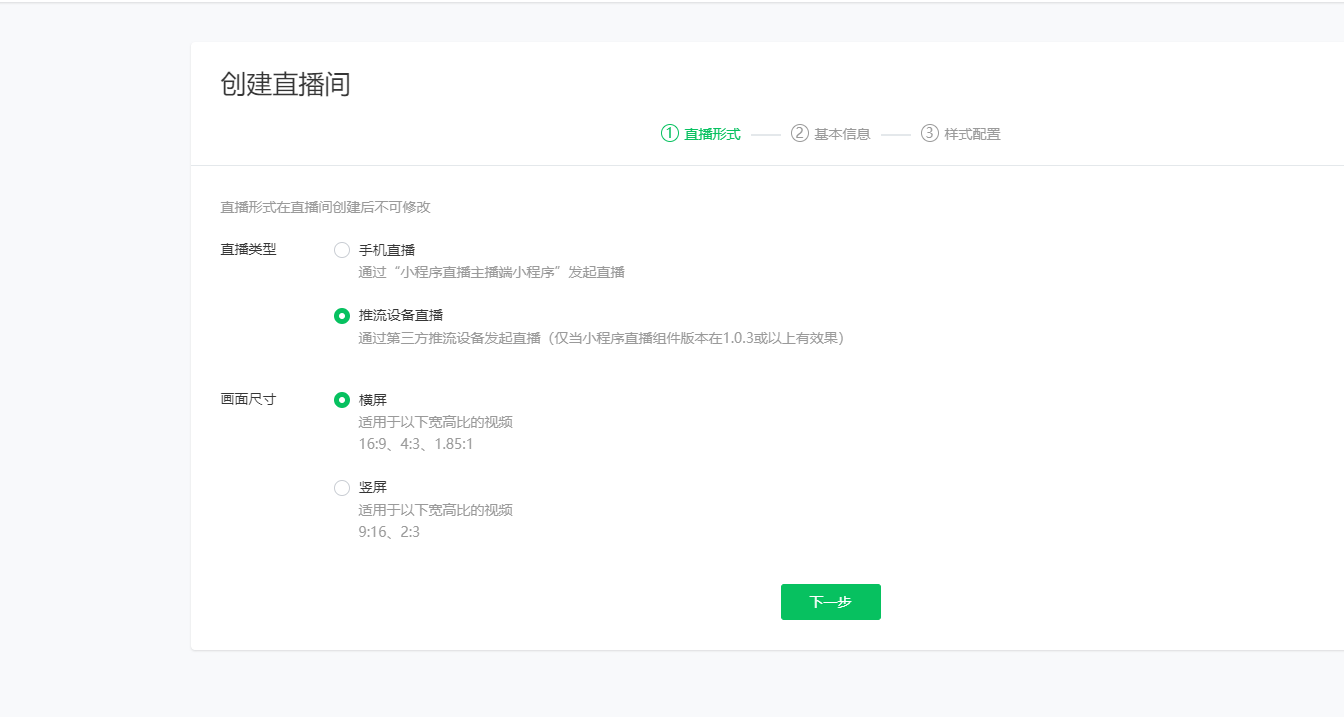
Task: Choose the 横屏 landscape radio button
Action: pyautogui.click(x=342, y=400)
